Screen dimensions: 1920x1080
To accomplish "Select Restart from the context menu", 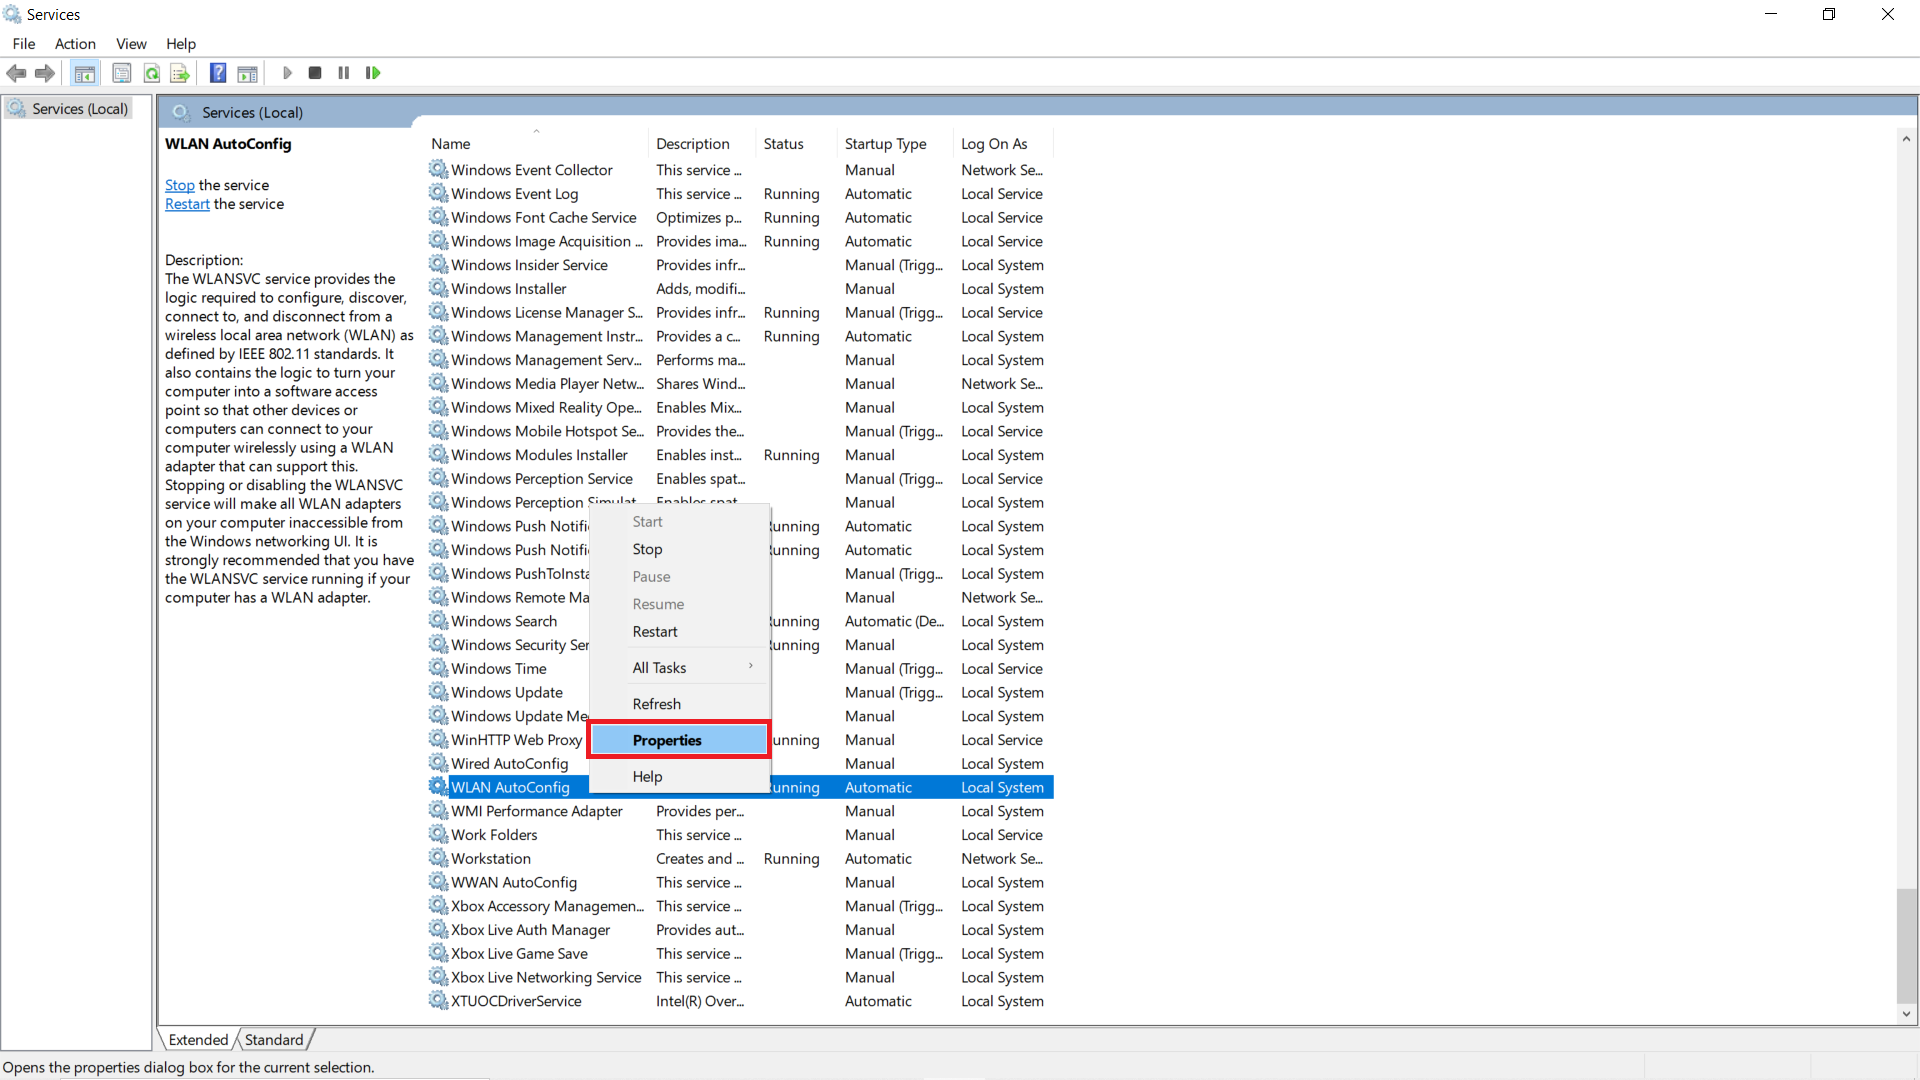I will point(655,630).
